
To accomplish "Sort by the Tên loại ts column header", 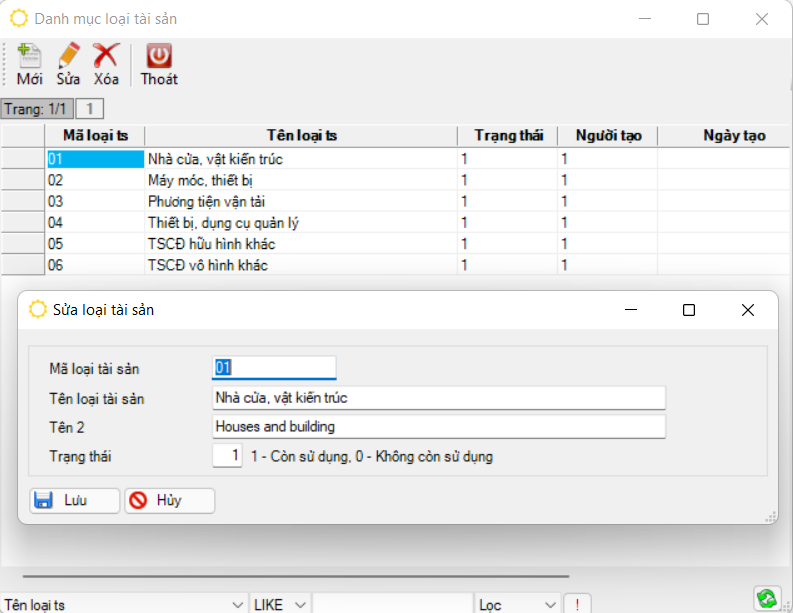I will 301,135.
